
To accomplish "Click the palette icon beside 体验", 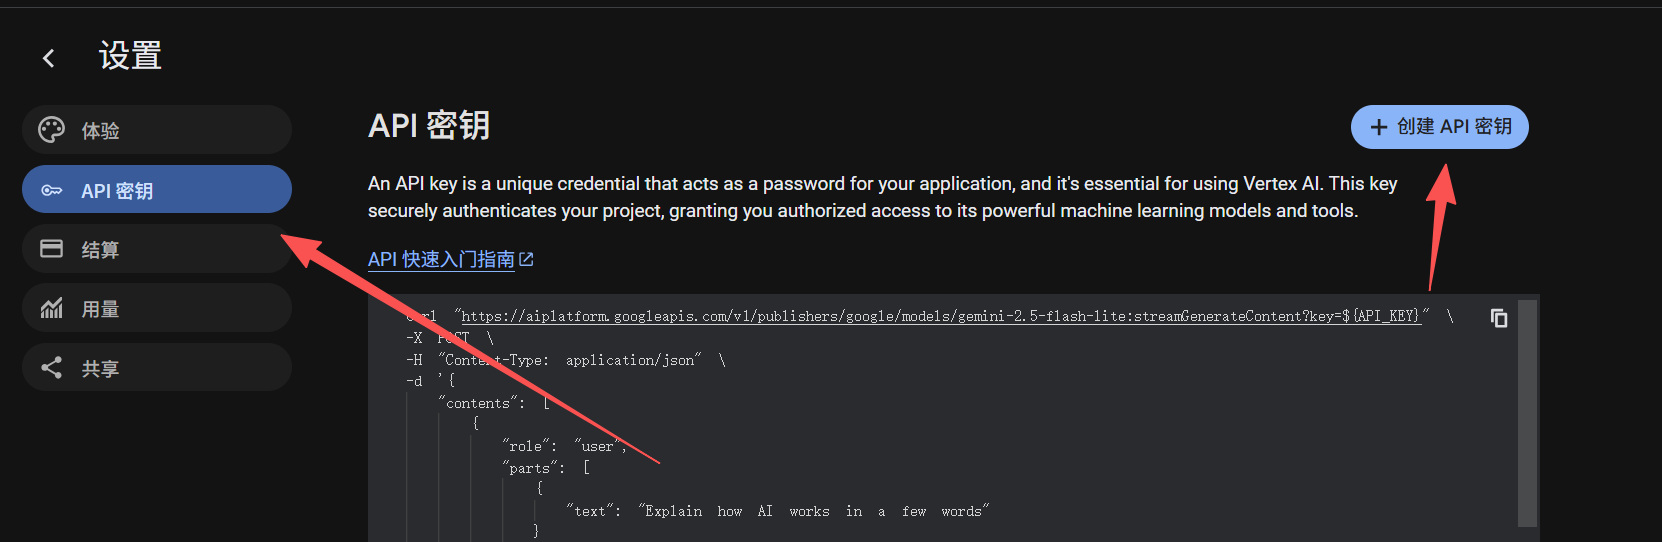I will 51,130.
